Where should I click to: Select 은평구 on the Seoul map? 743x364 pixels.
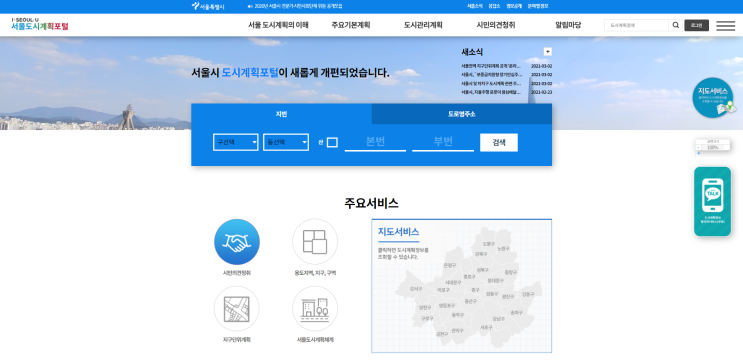pyautogui.click(x=449, y=265)
